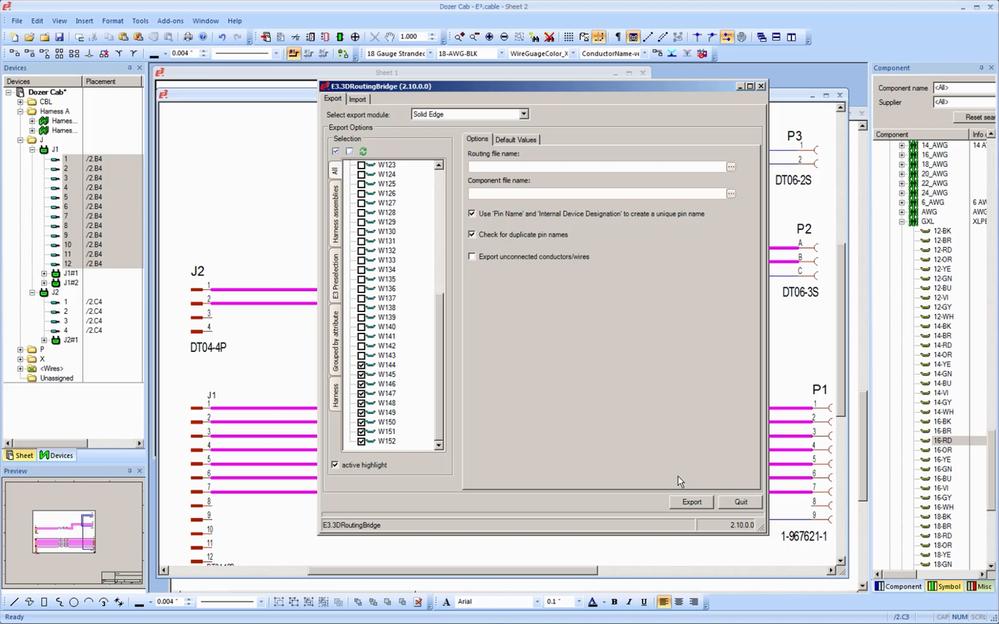Check the W130 wire checkbox
The image size is (999, 624).
pyautogui.click(x=361, y=232)
